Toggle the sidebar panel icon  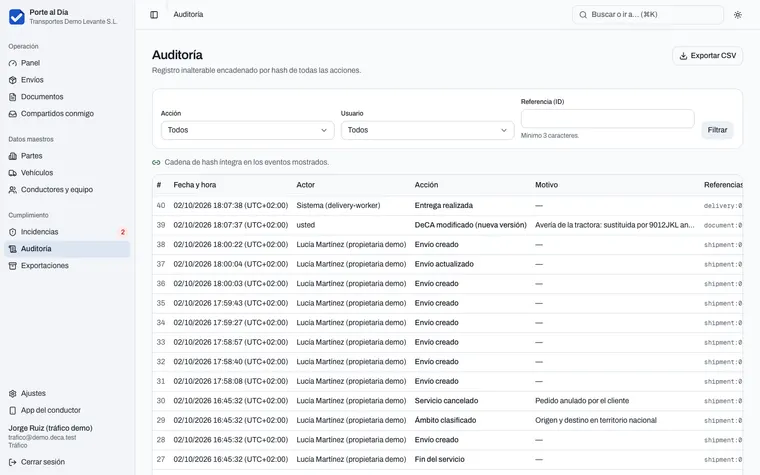pos(154,15)
